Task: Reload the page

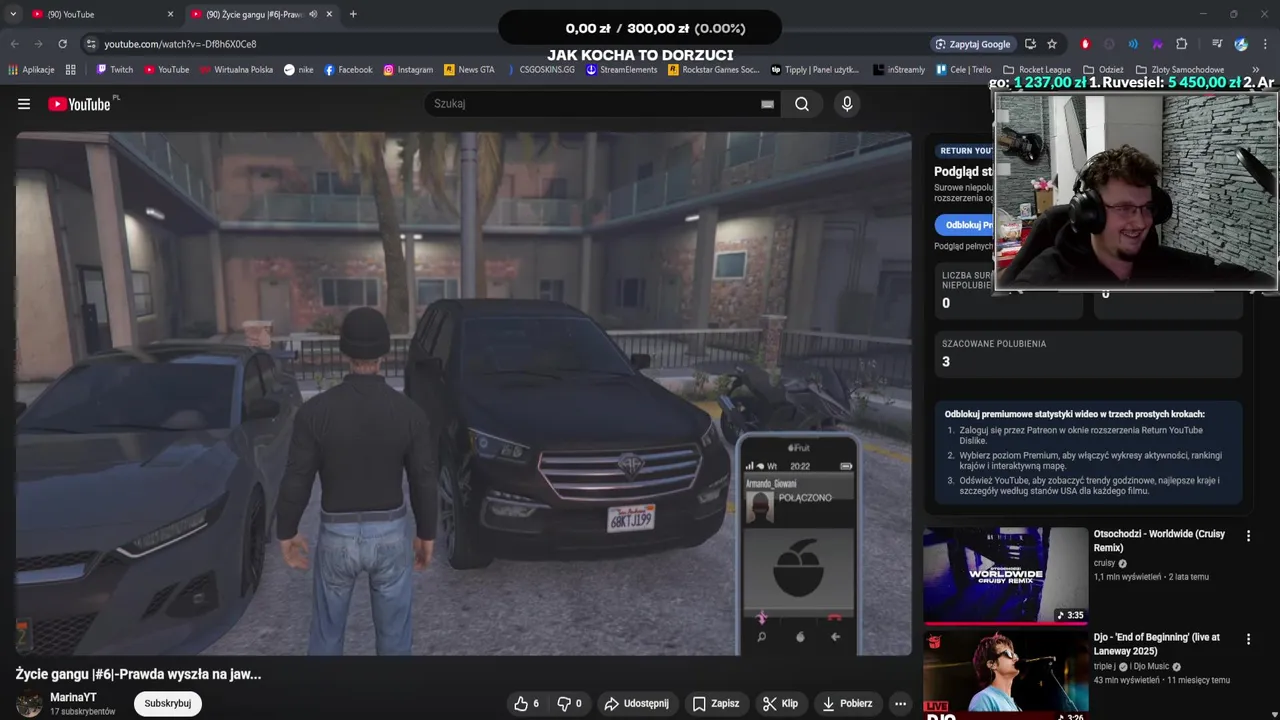Action: pos(62,44)
